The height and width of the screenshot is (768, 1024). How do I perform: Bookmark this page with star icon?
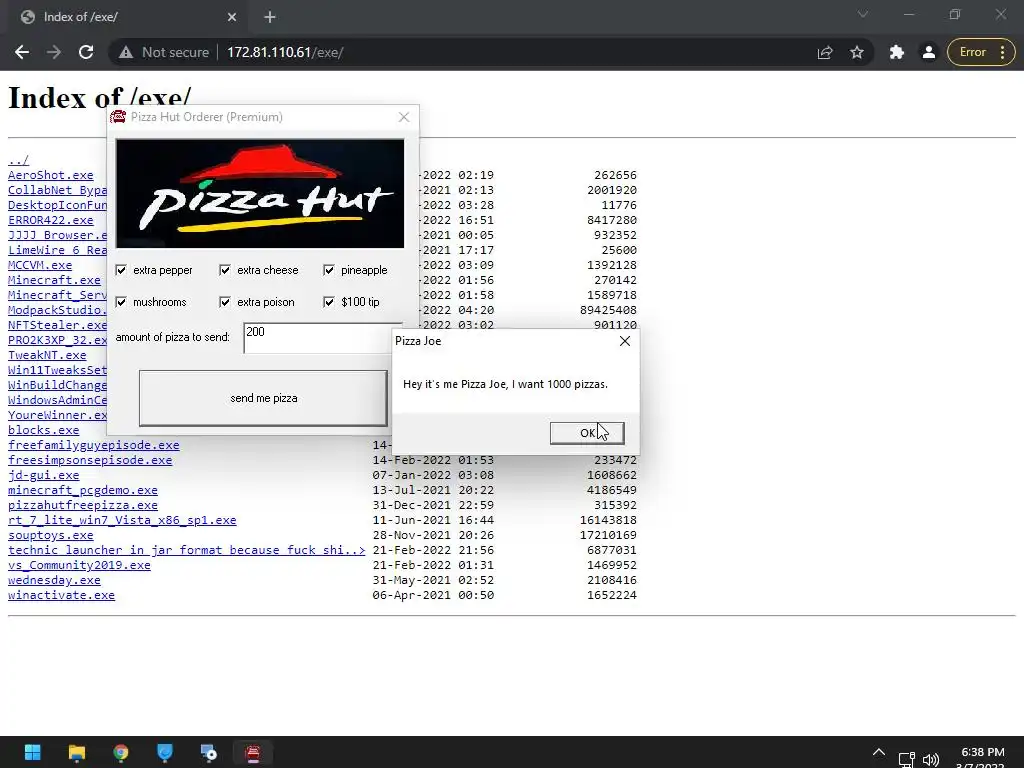pos(857,52)
